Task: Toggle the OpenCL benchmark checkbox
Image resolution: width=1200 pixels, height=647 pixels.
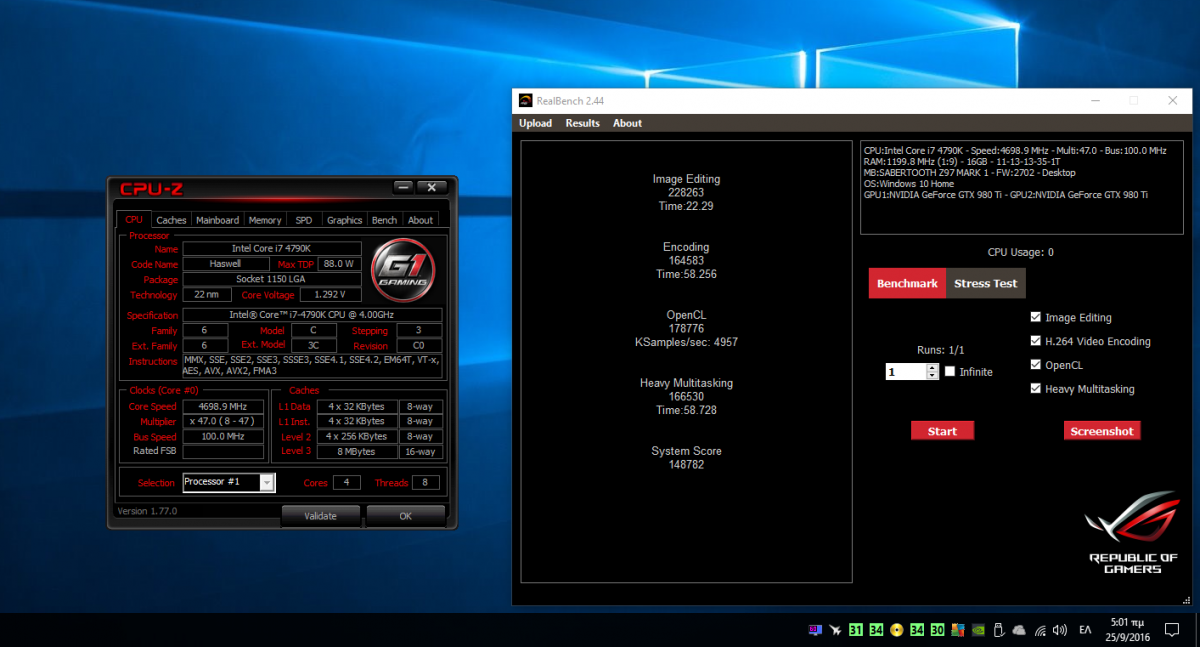Action: [x=1036, y=365]
